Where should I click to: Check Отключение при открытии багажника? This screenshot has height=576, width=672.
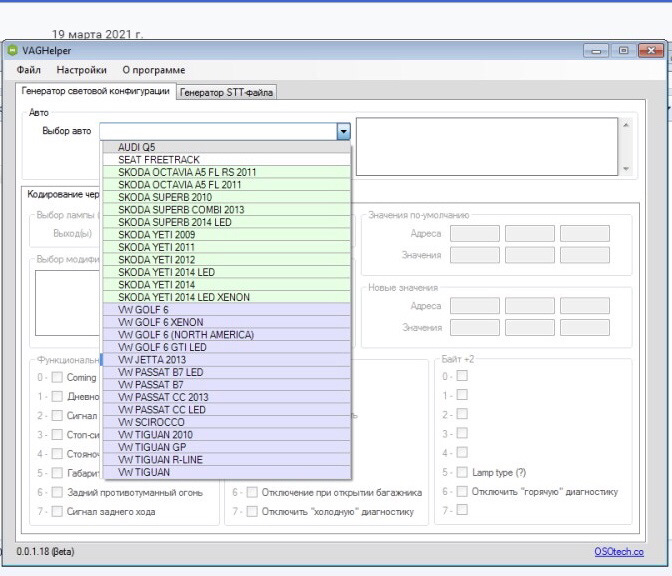click(252, 492)
